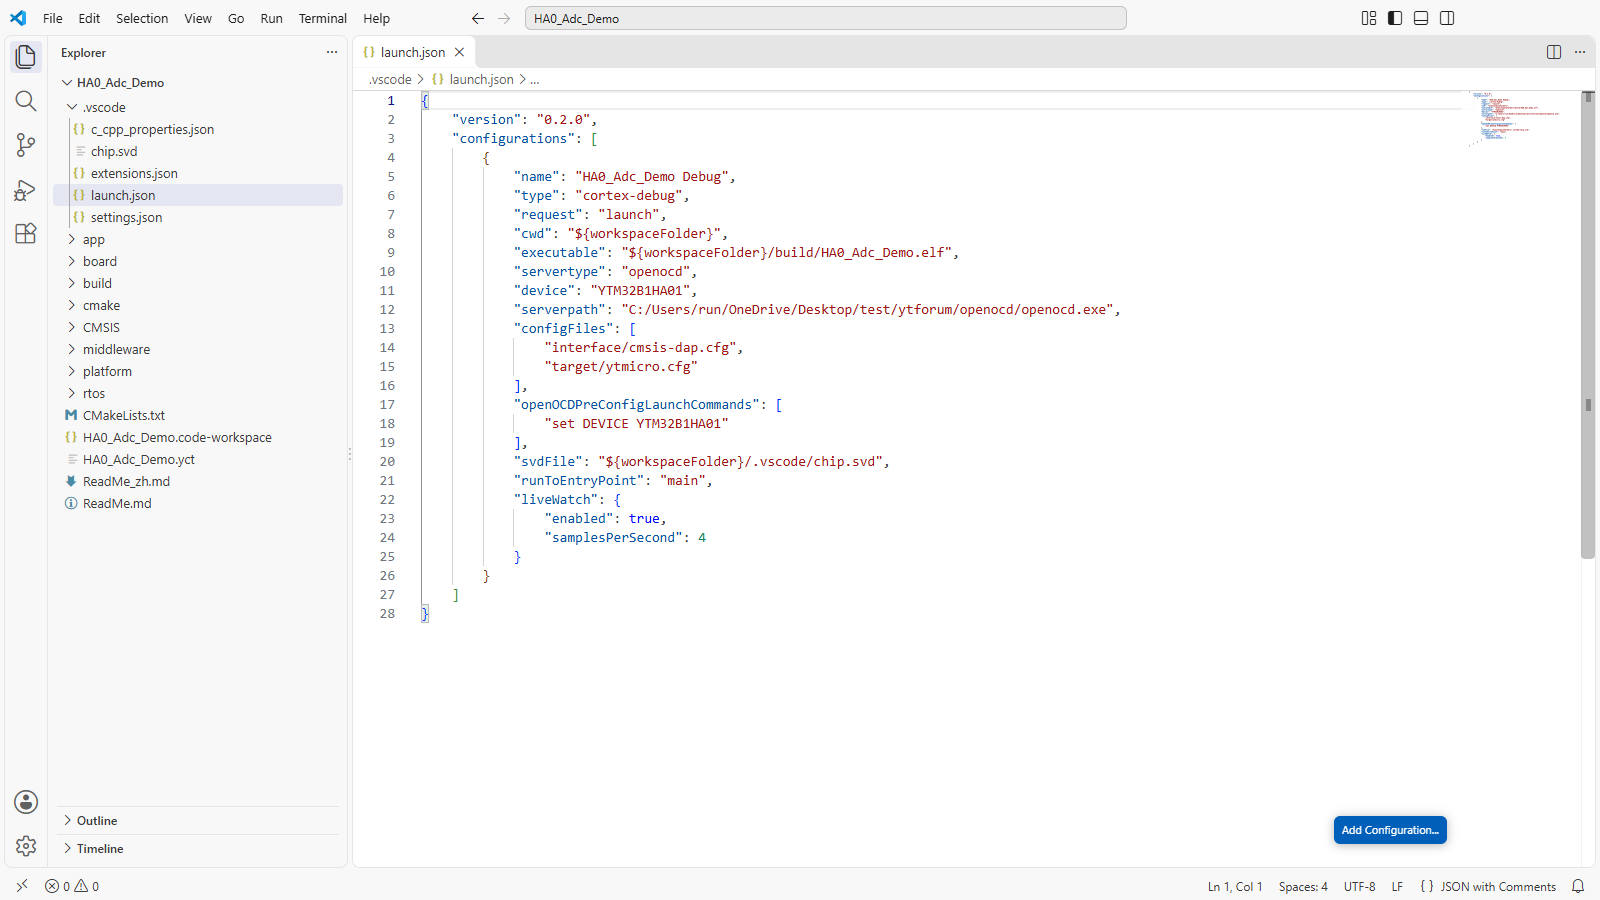The width and height of the screenshot is (1600, 900).
Task: Click the Customize Layout icon
Action: pyautogui.click(x=1369, y=18)
